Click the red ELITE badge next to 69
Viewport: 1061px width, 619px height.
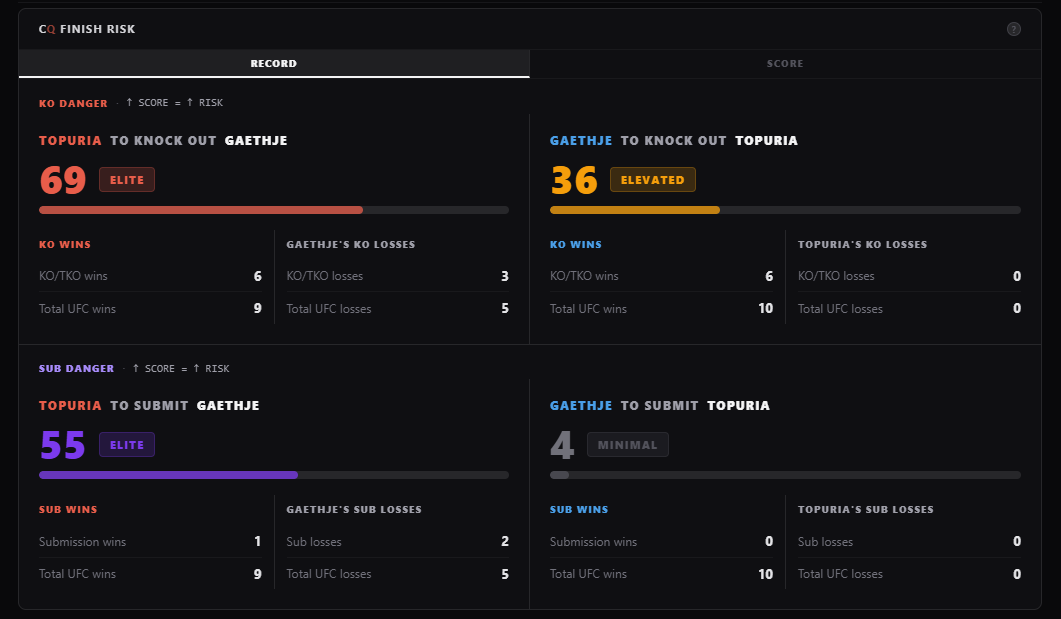(x=127, y=180)
